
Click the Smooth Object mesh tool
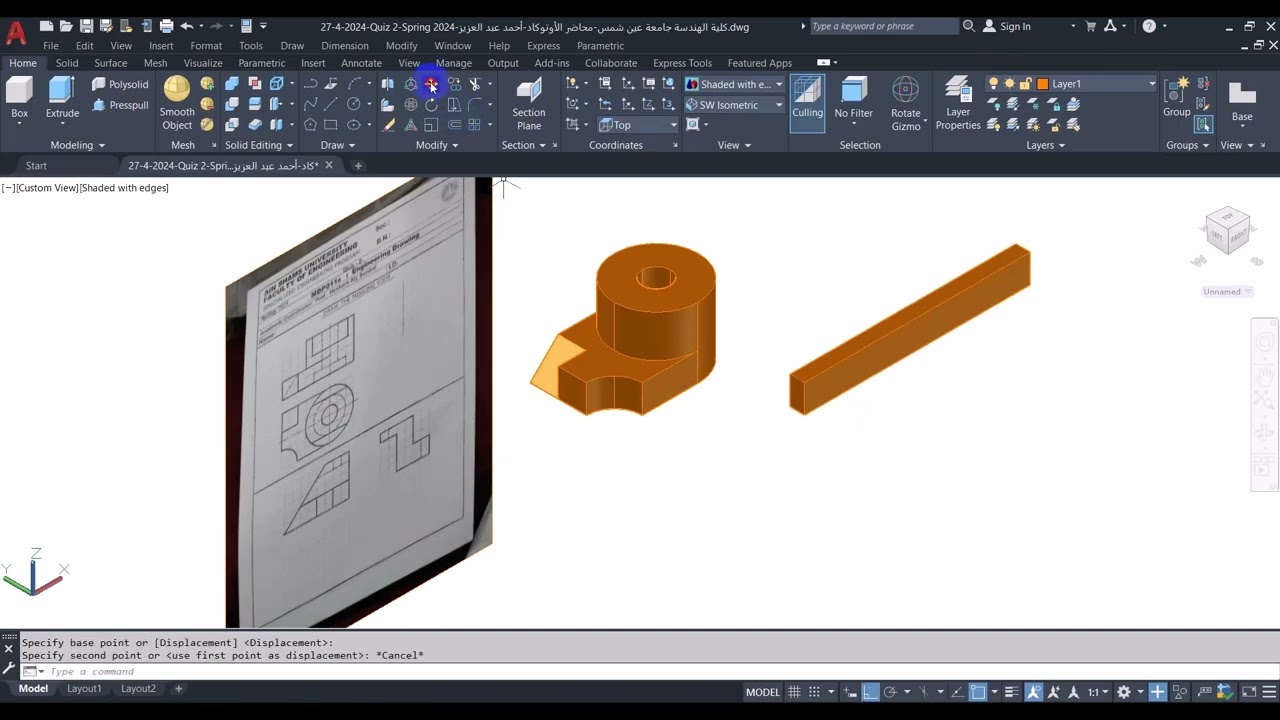(x=177, y=103)
